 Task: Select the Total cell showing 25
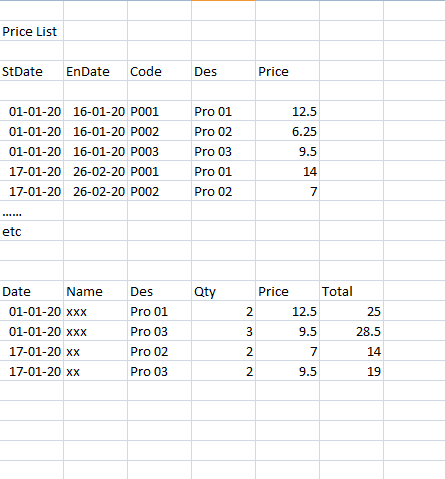tap(351, 311)
